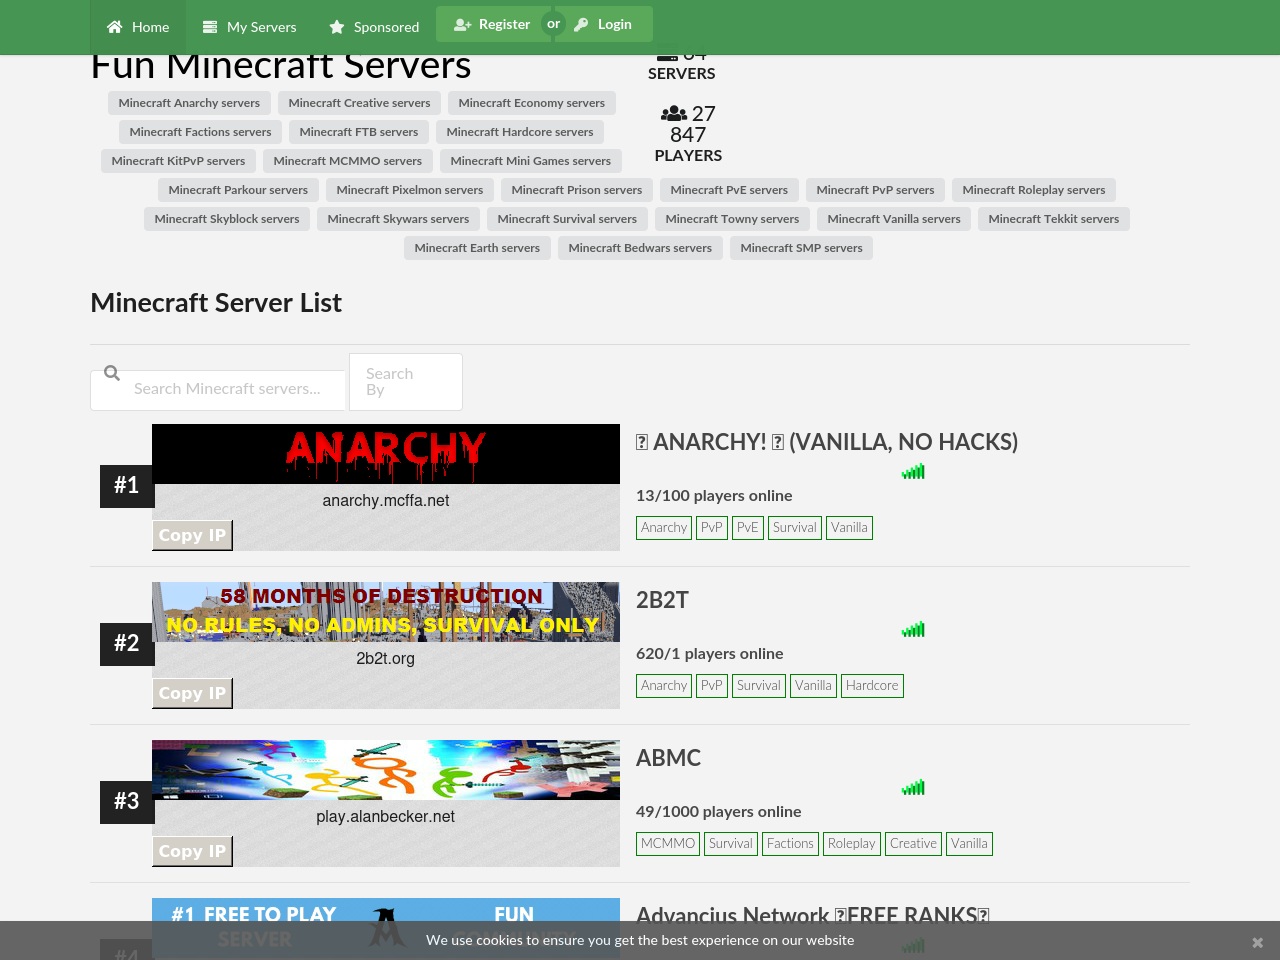Select the Anarchy tag on 2B2T
Screen dimensions: 1280x960
(664, 686)
